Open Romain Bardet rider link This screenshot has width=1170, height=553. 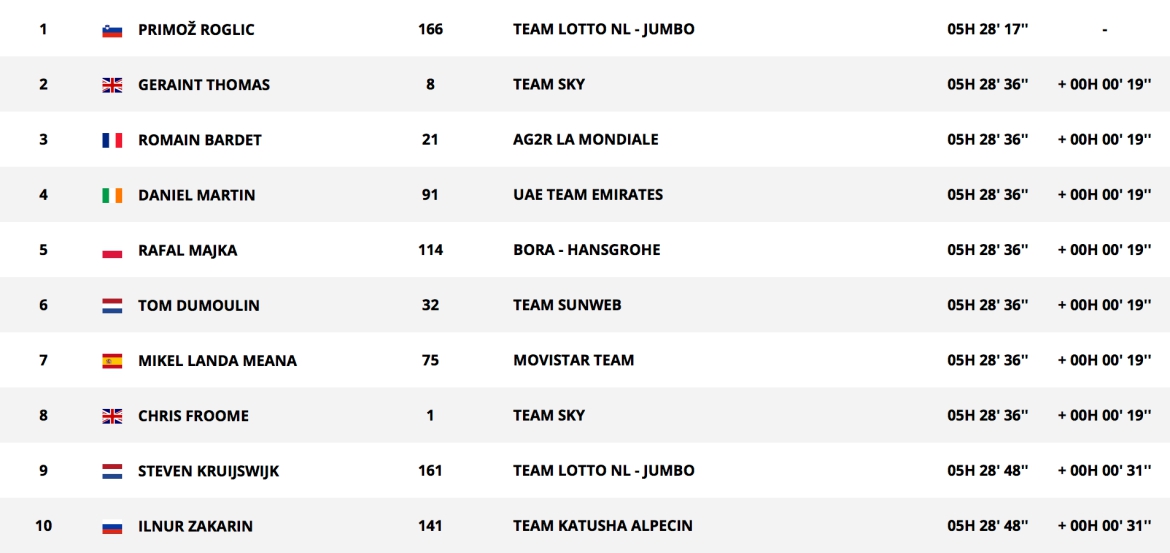click(x=200, y=140)
